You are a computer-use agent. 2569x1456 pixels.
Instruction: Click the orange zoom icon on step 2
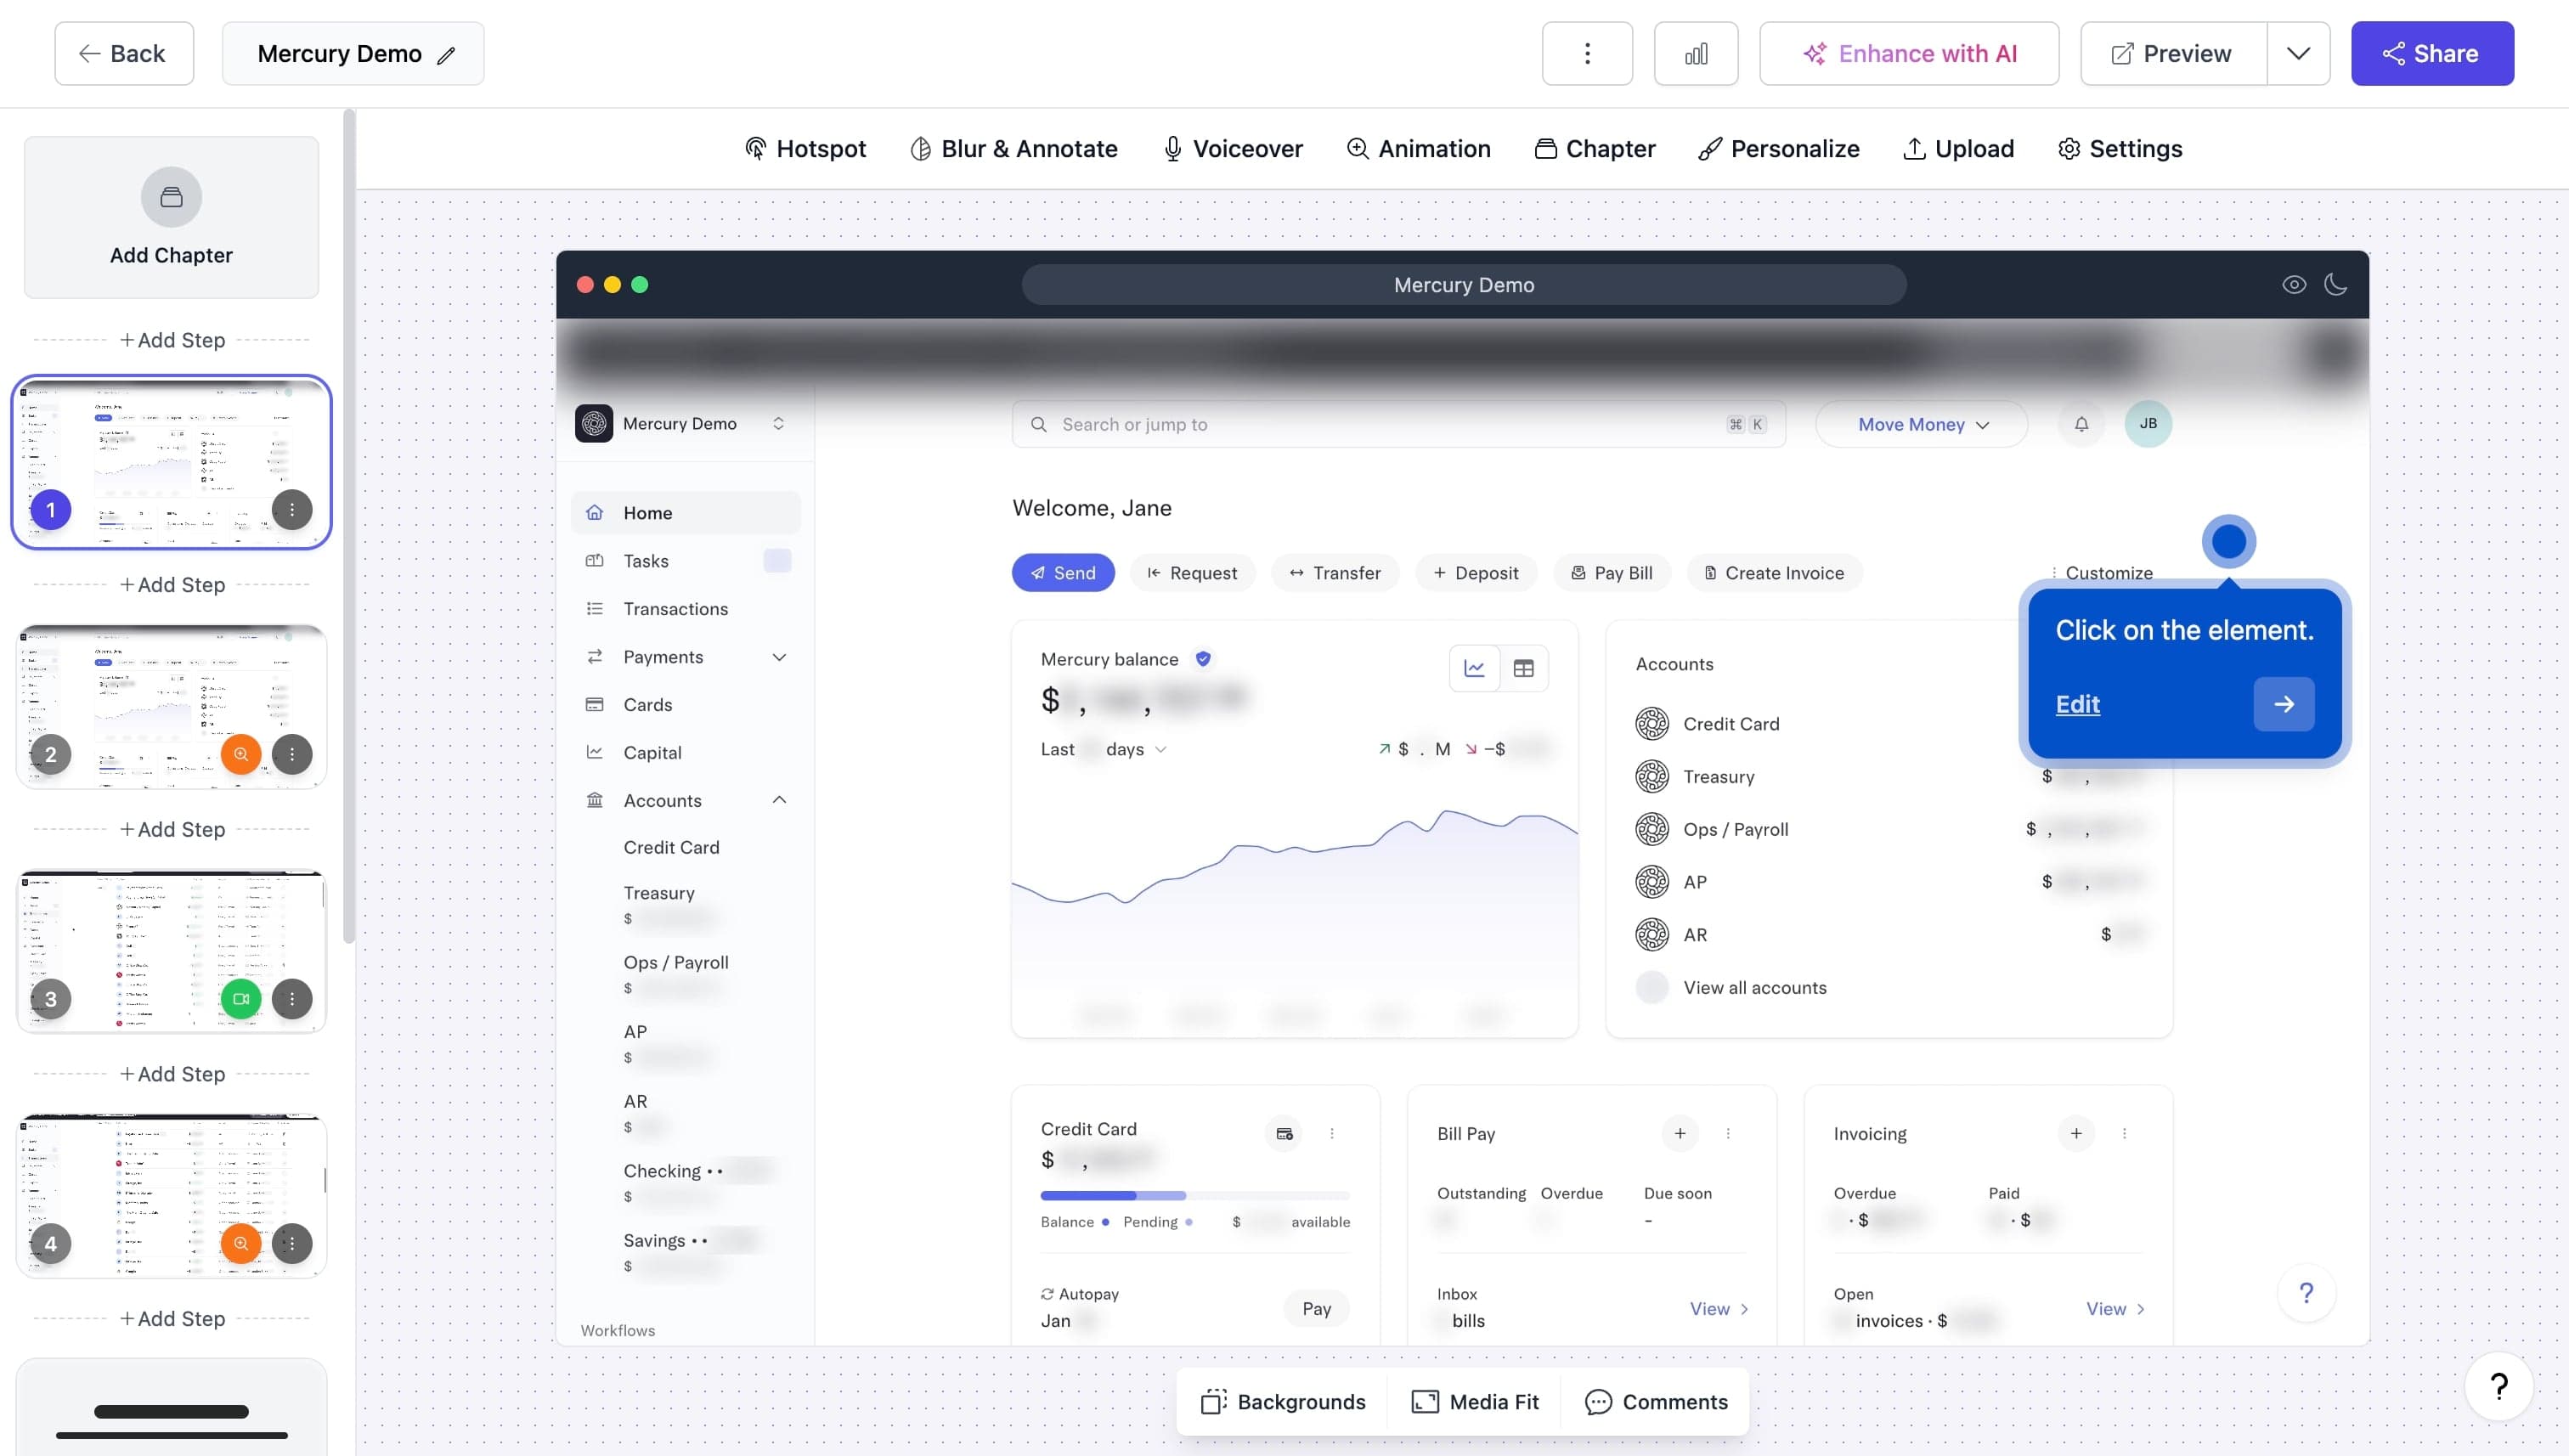241,754
